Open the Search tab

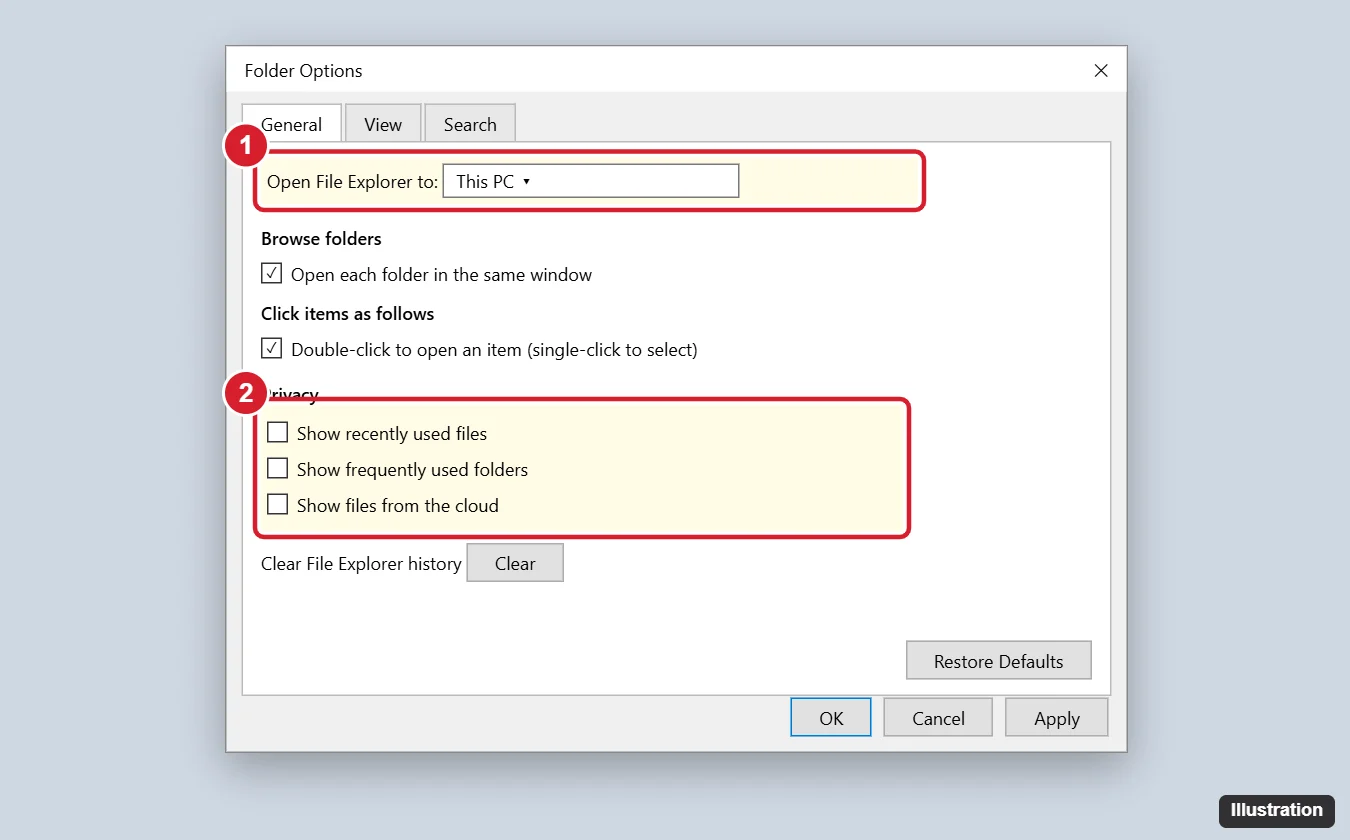coord(470,124)
